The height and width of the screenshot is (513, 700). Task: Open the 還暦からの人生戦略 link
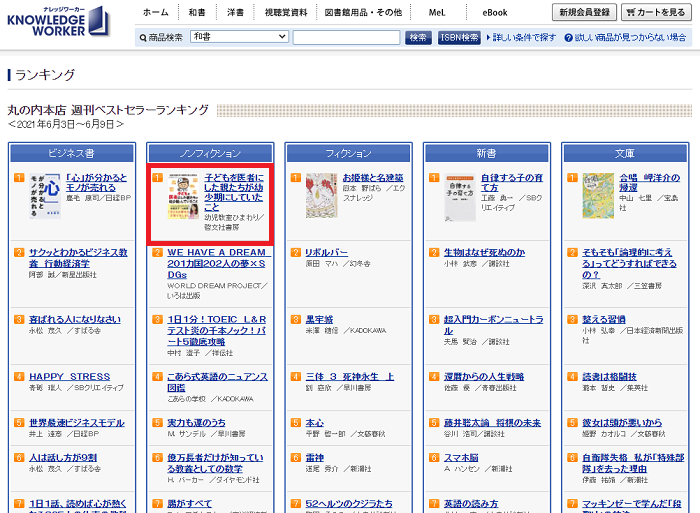pyautogui.click(x=484, y=376)
